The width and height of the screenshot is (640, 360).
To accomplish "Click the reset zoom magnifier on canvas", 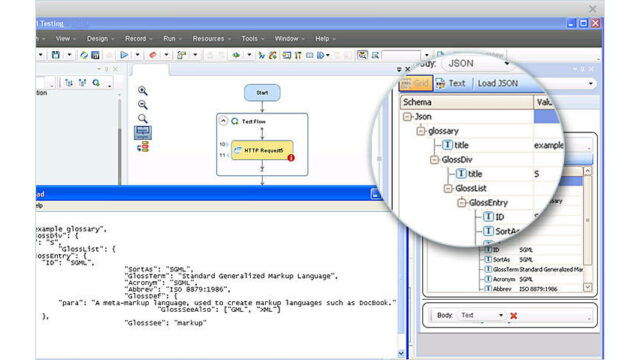I will pos(142,118).
